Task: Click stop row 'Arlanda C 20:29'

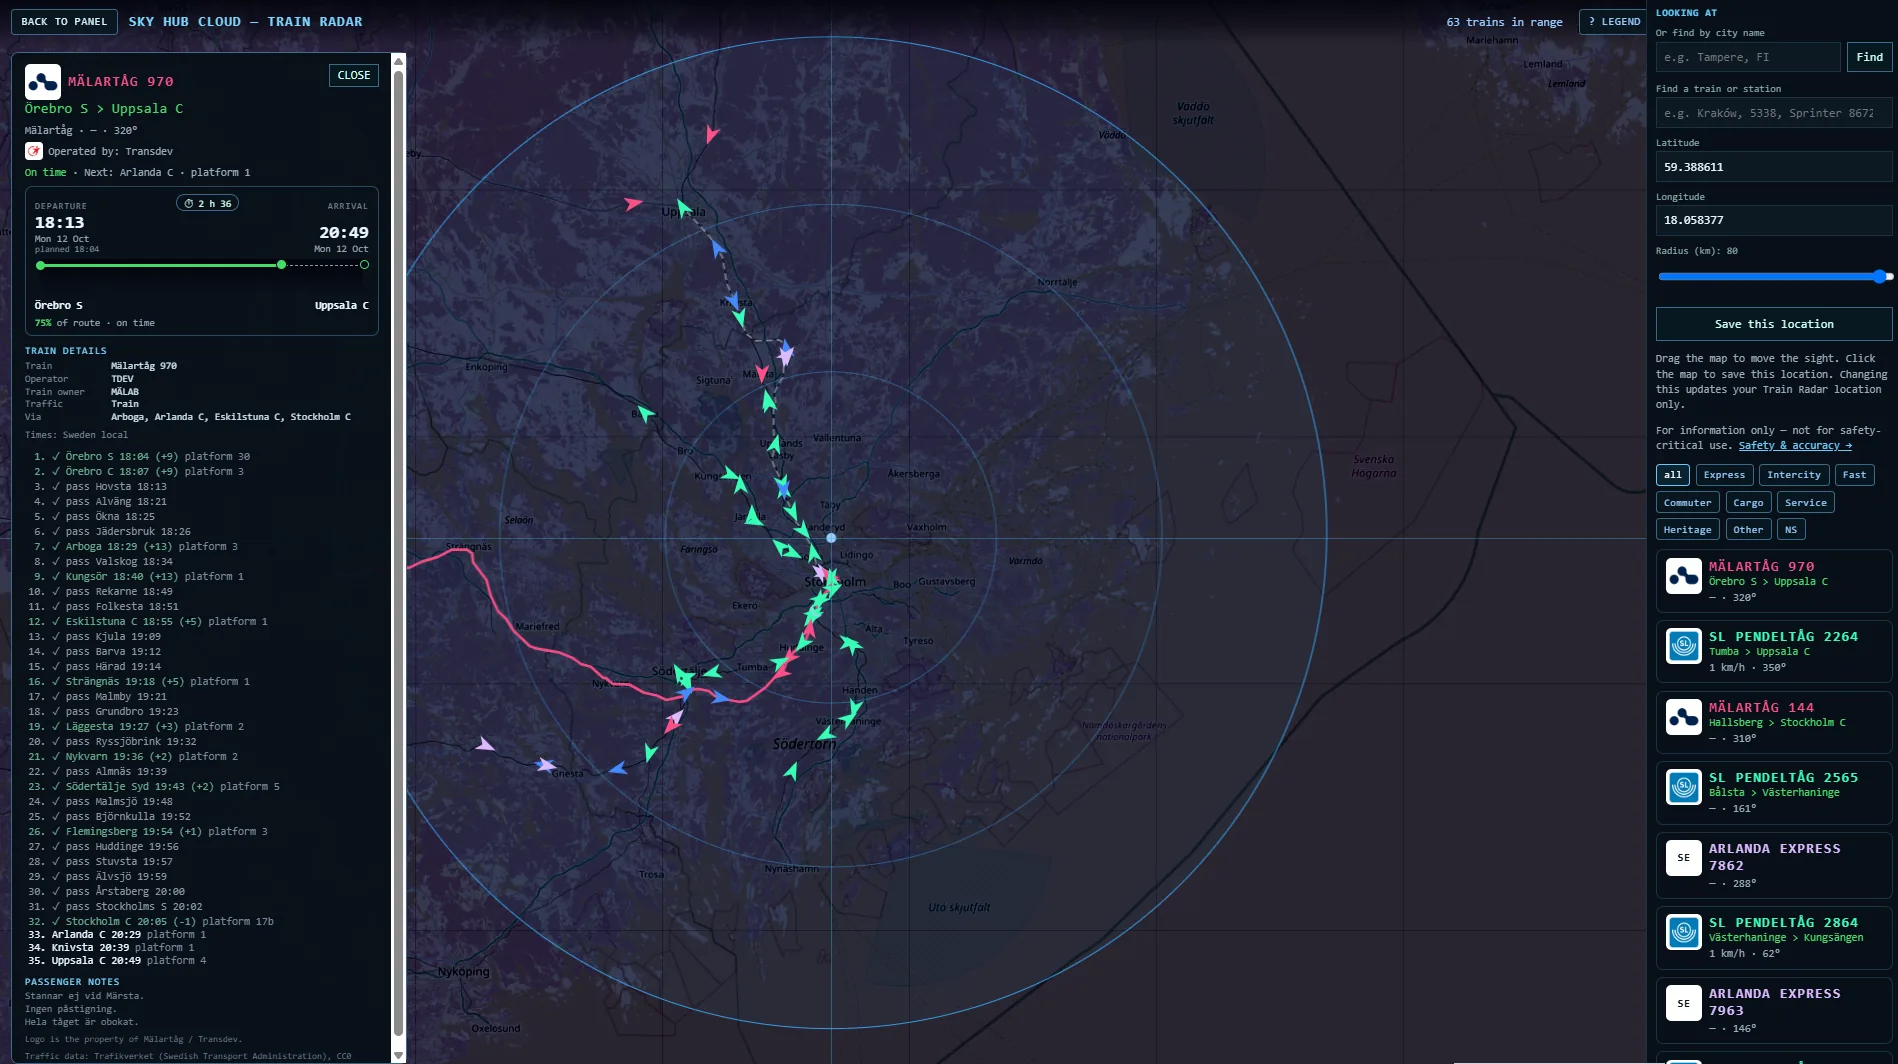Action: coord(118,935)
